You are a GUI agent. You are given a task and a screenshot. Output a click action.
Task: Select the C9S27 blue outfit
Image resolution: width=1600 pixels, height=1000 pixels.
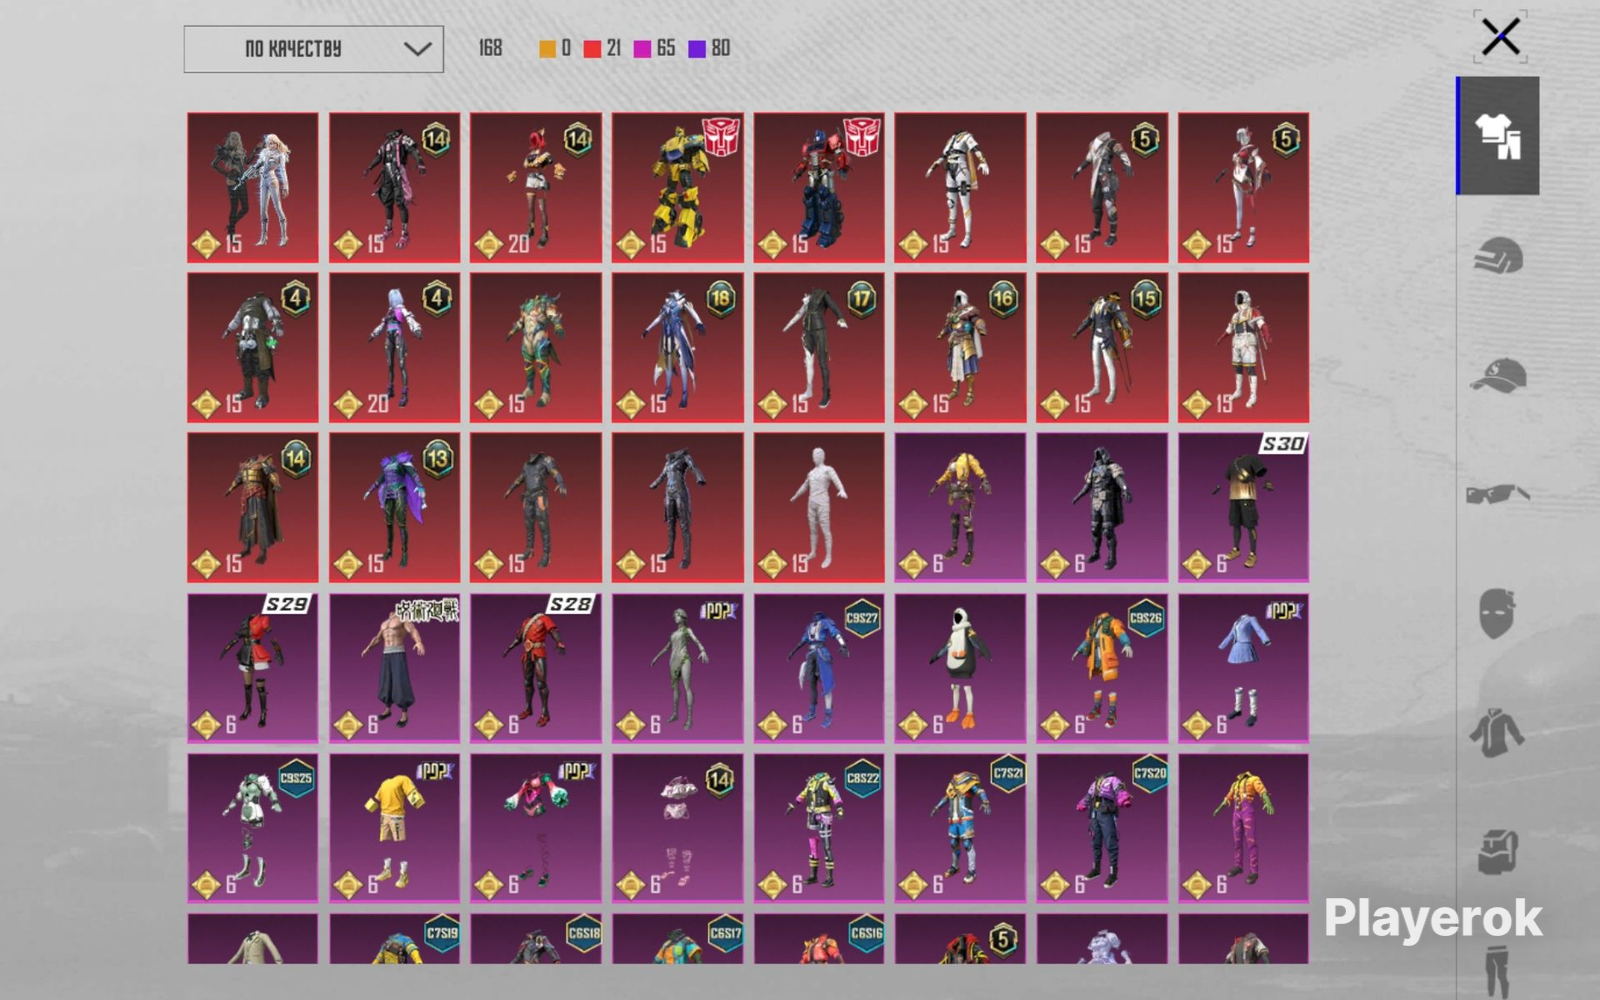(819, 668)
